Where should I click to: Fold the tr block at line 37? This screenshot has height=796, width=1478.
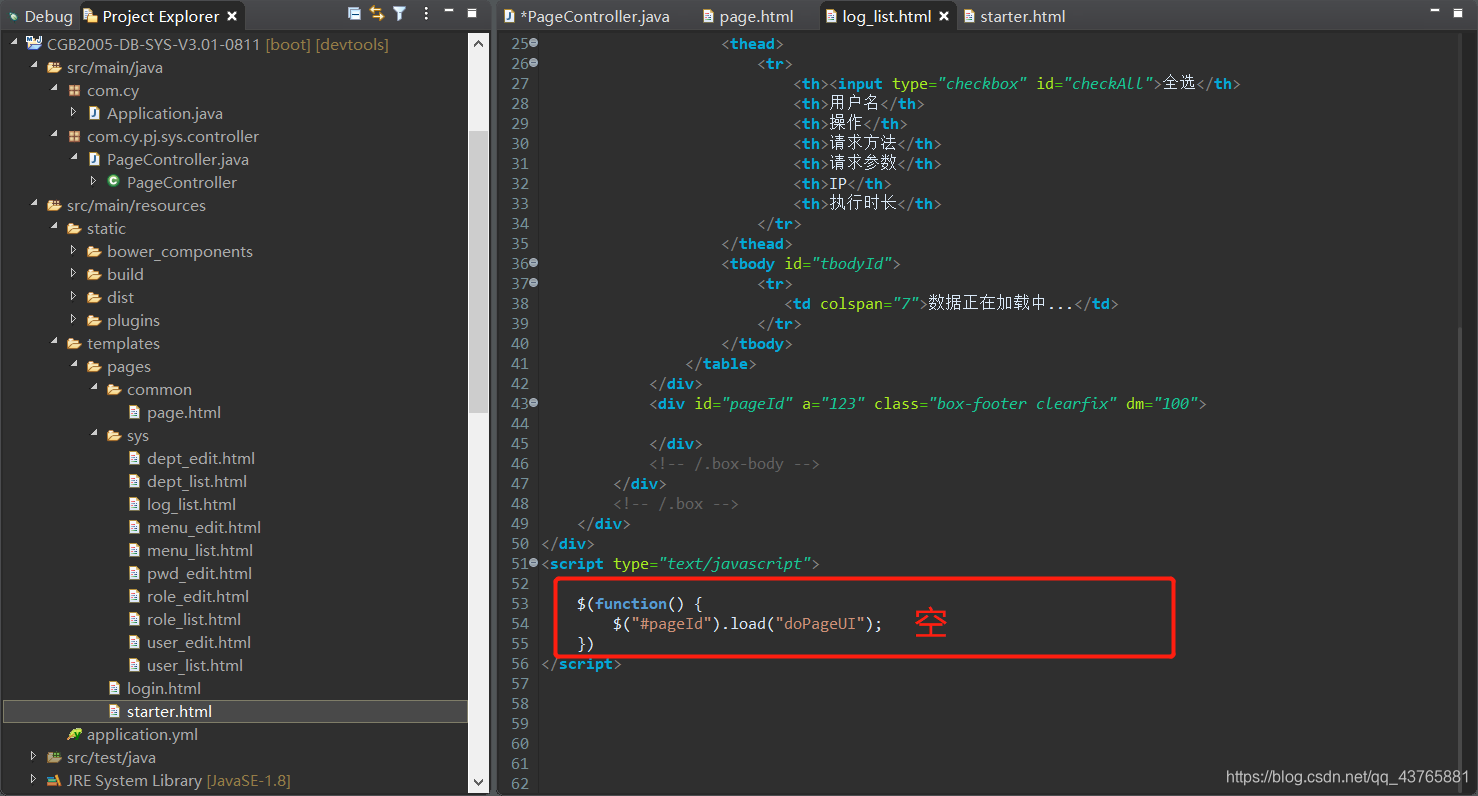pos(533,283)
